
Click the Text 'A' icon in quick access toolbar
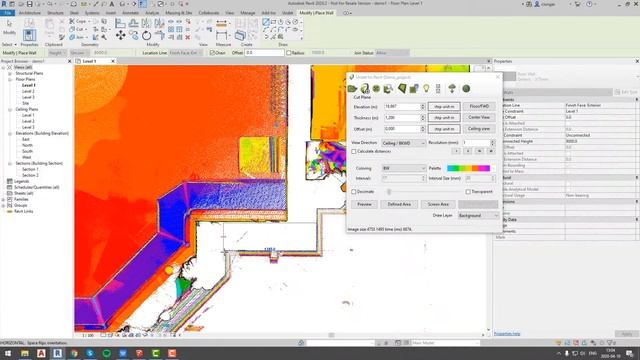coord(112,4)
